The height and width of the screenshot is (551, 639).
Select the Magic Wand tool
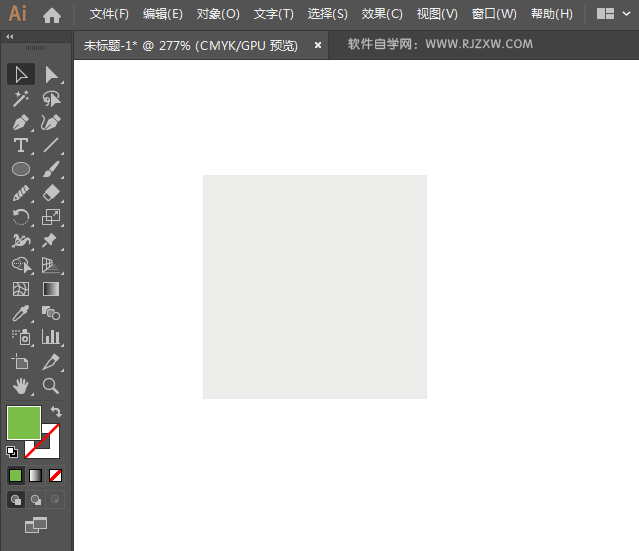click(x=21, y=98)
